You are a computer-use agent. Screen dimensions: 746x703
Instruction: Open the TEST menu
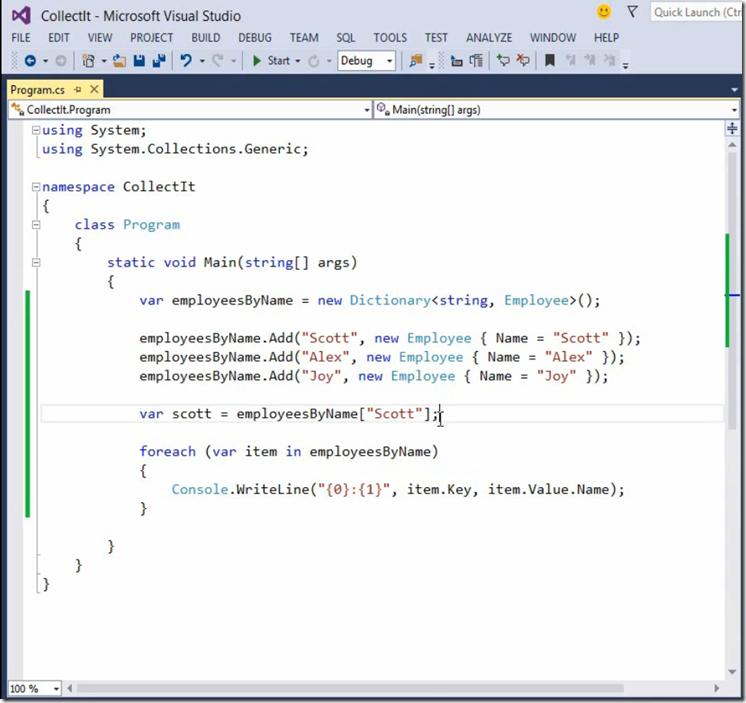pyautogui.click(x=436, y=38)
